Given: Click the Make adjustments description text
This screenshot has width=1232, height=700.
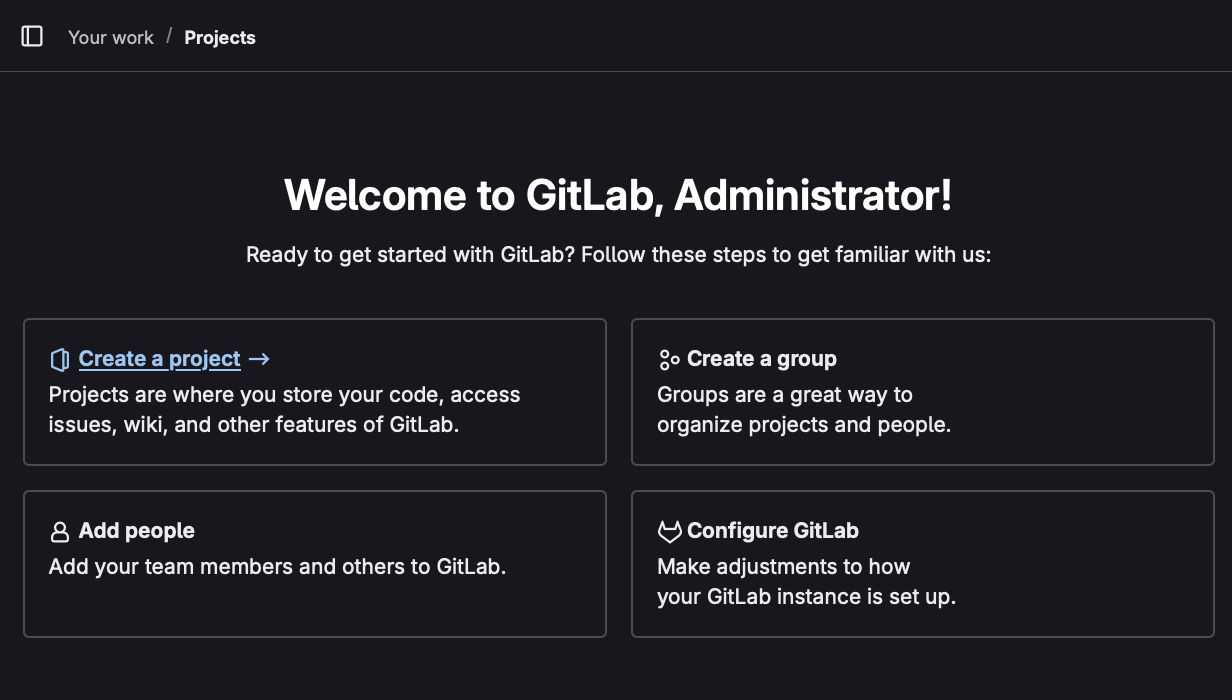Looking at the screenshot, I should point(783,566).
